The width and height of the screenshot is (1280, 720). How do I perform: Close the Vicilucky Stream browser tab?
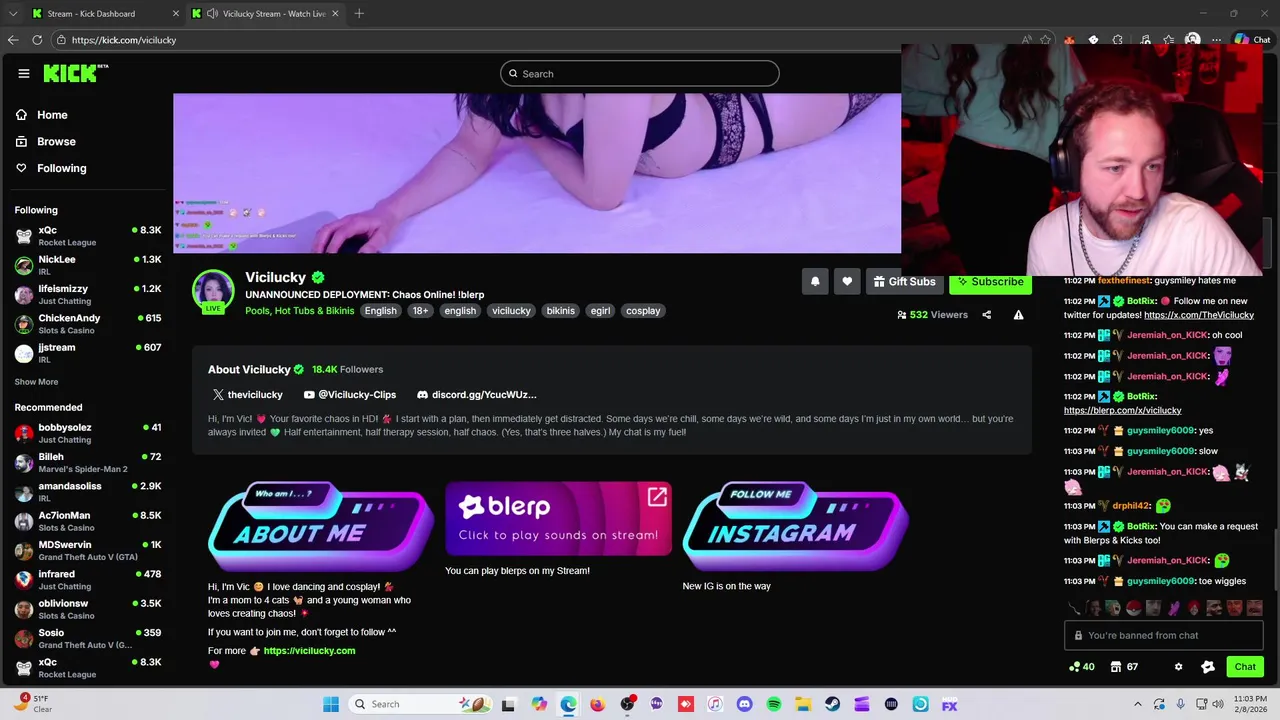[335, 14]
